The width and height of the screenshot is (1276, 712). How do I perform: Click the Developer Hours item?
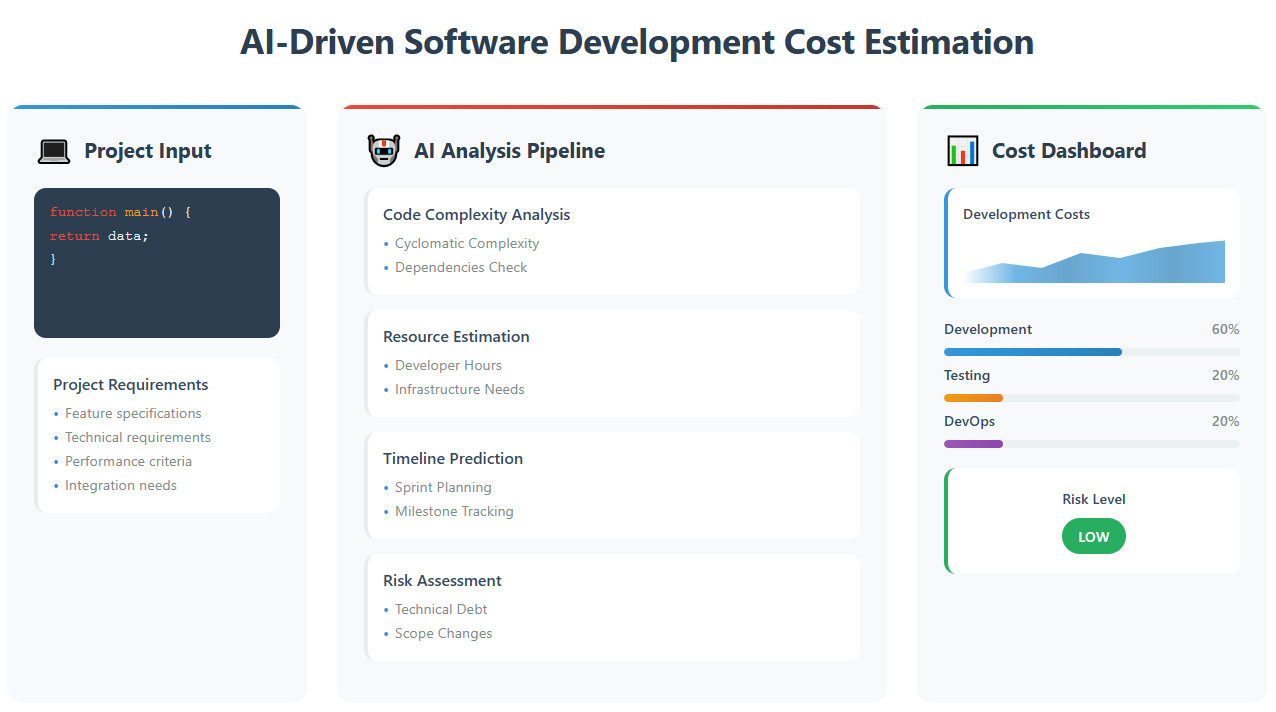(x=448, y=365)
